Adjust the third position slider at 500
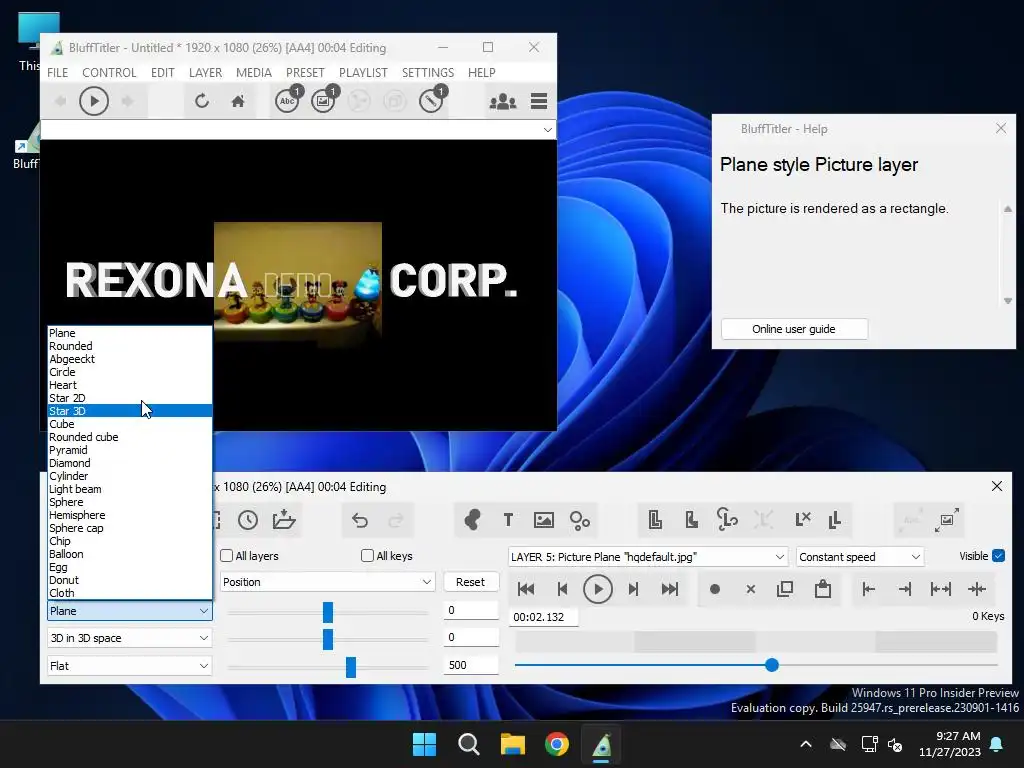 tap(351, 667)
